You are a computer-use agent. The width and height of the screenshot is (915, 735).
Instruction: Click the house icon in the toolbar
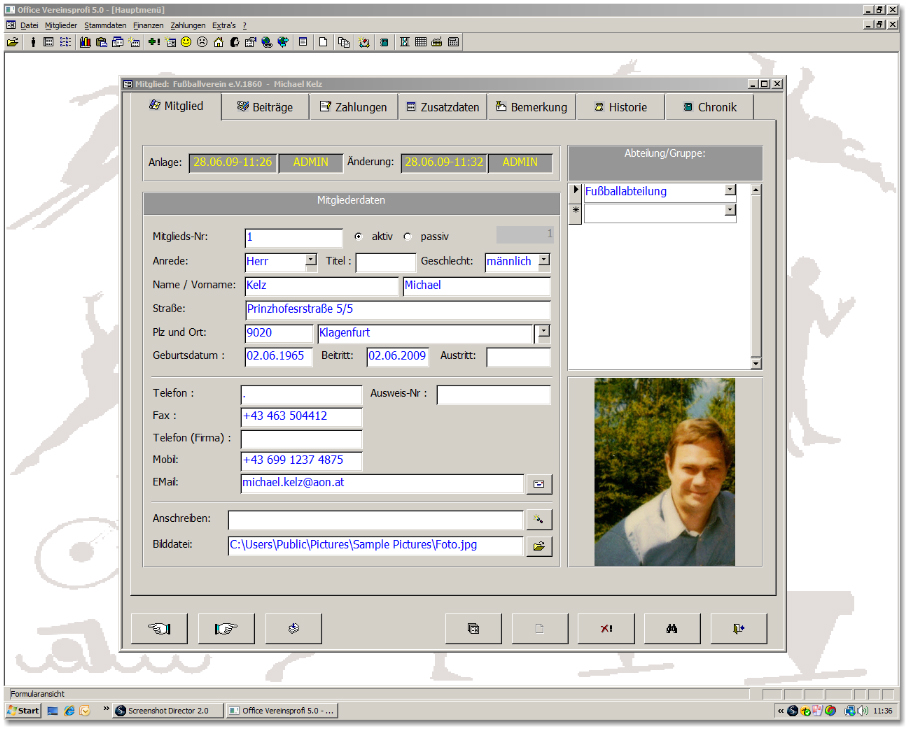tap(218, 42)
